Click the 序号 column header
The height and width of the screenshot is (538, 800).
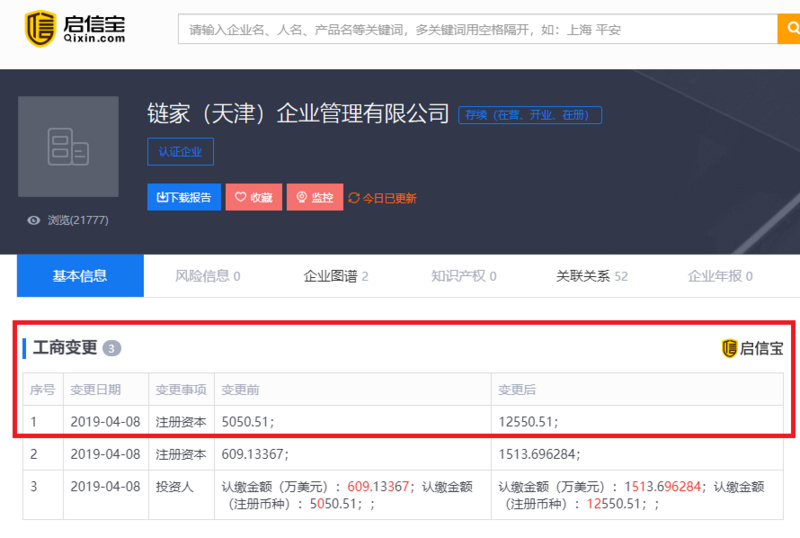42,390
